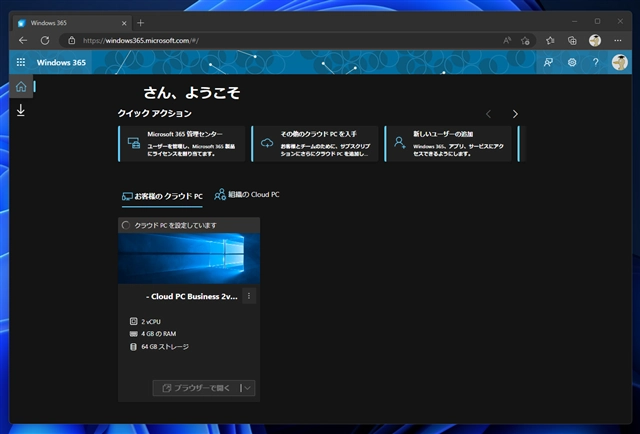640x434 pixels.
Task: Switch to 組織の Cloud PC tab
Action: 247,195
